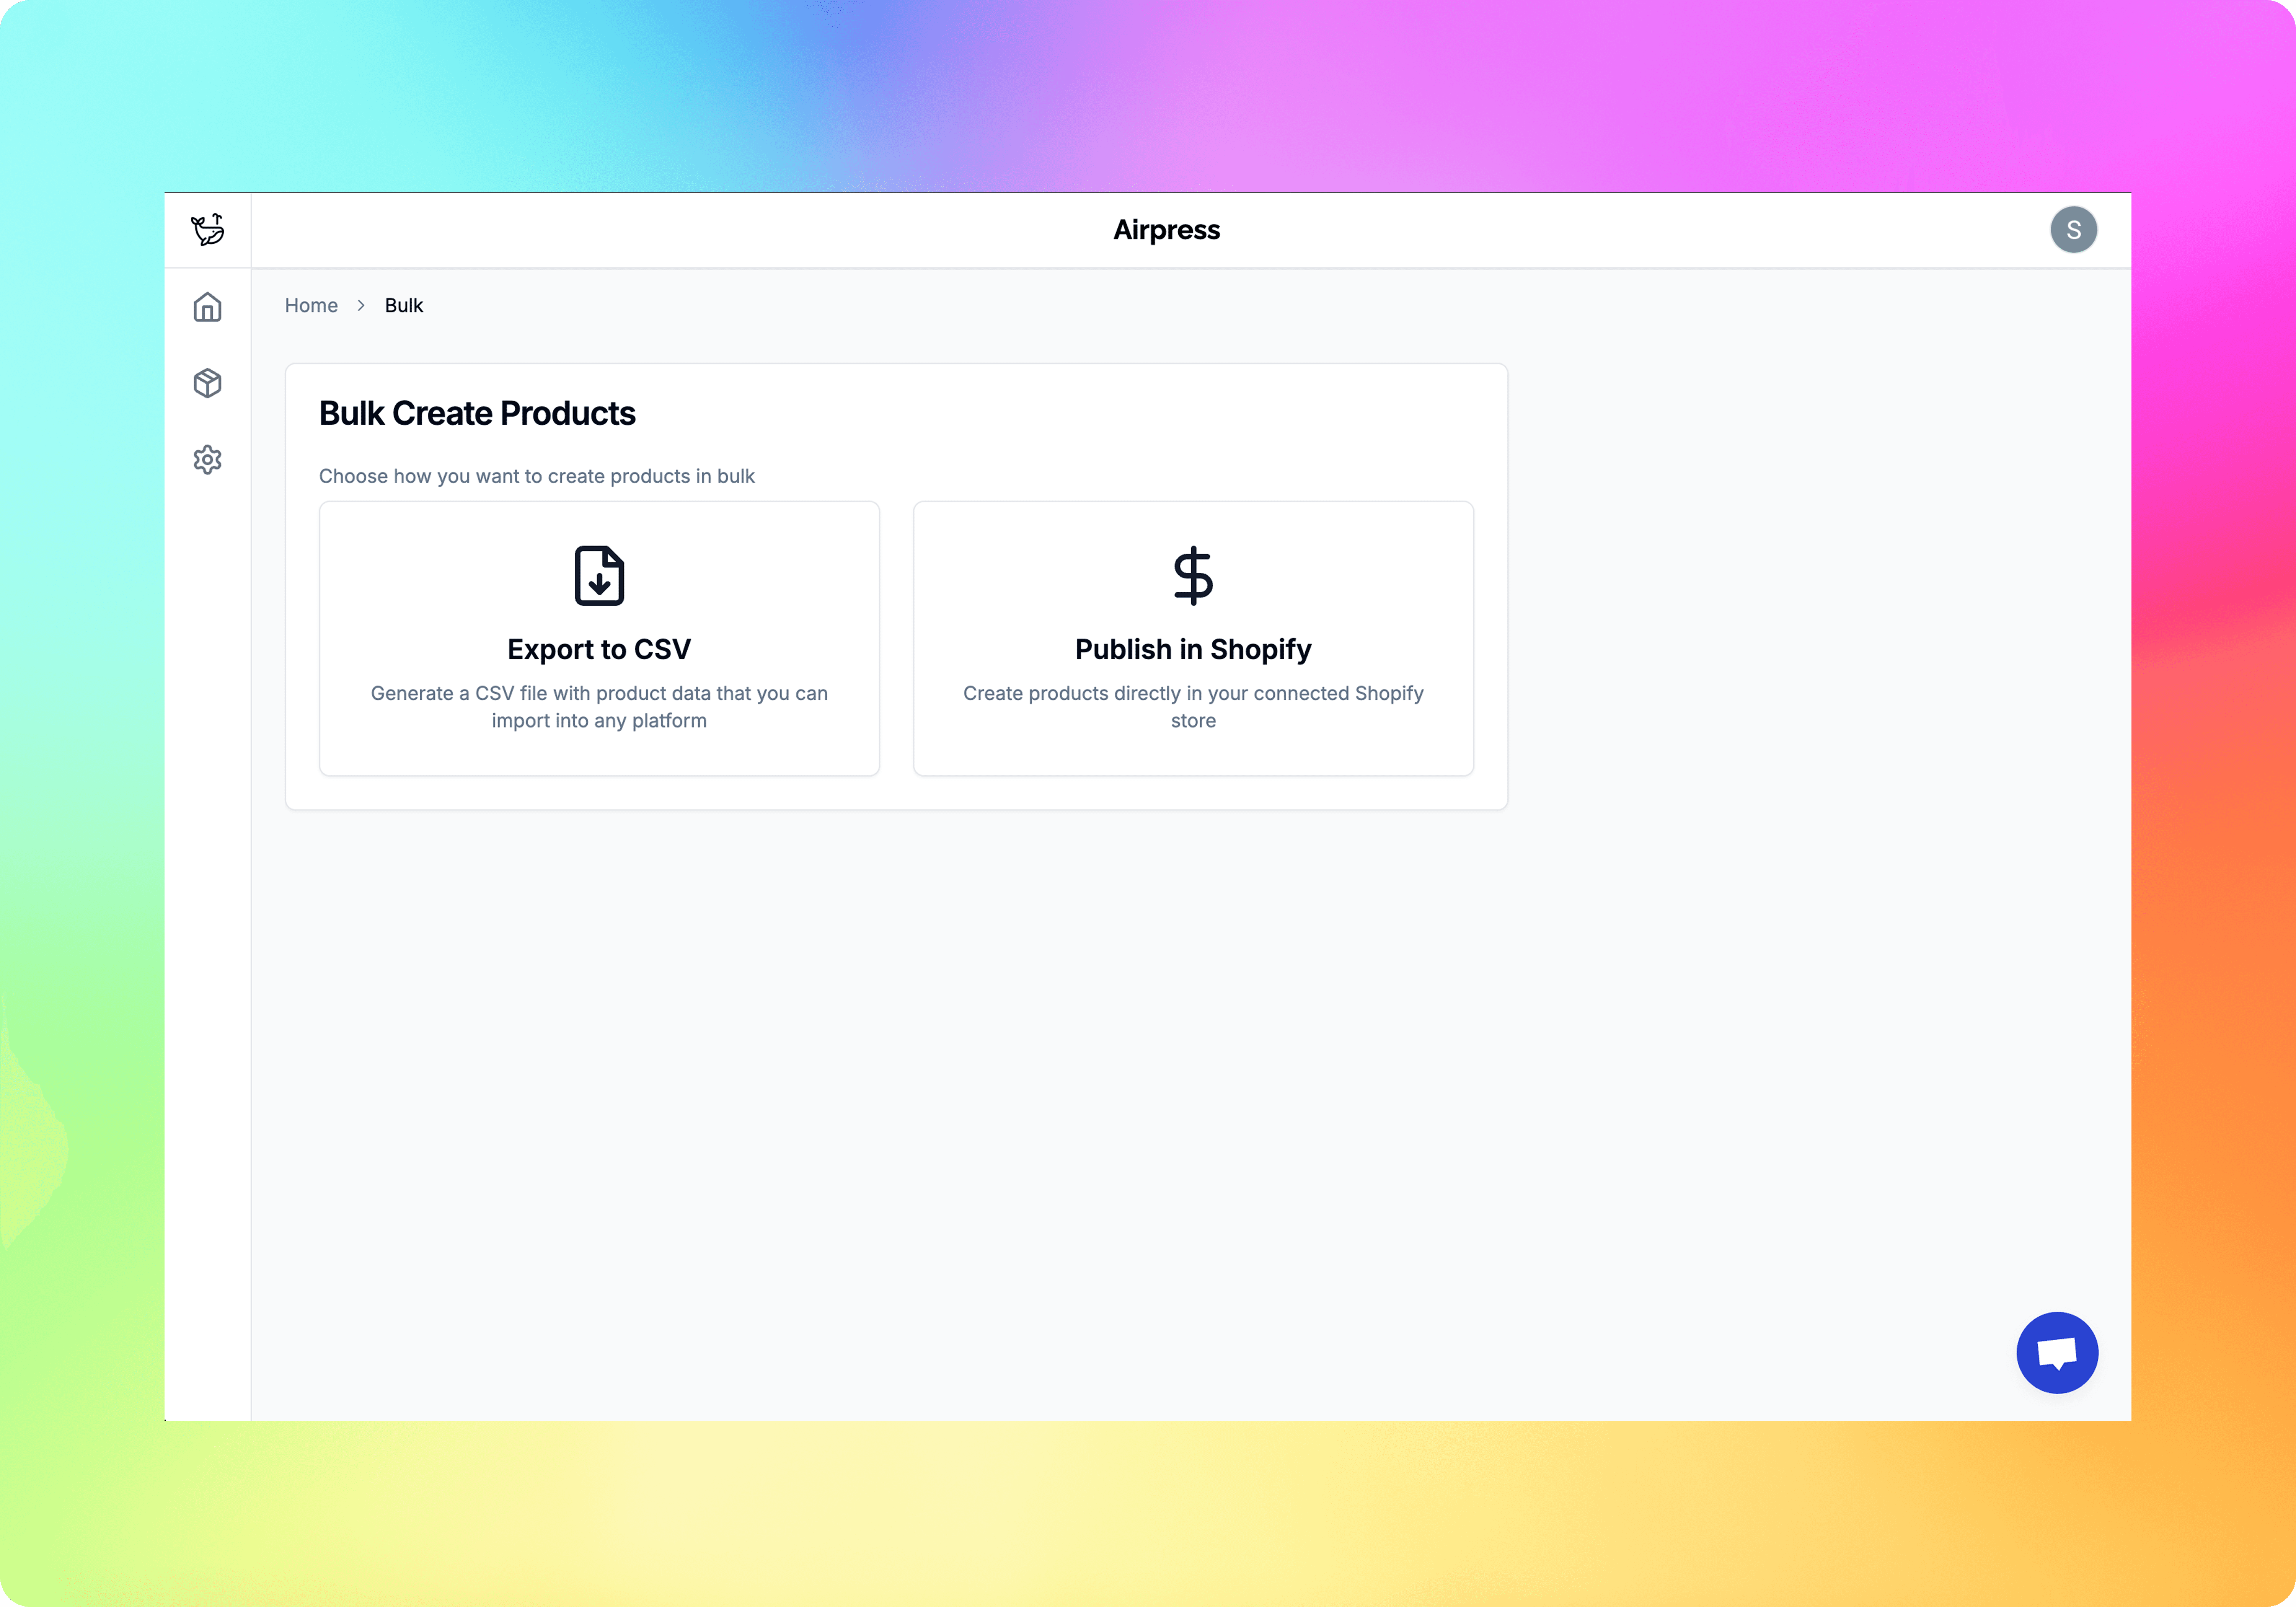2296x1607 pixels.
Task: Click the dollar sign icon on Shopify card
Action: click(x=1193, y=576)
